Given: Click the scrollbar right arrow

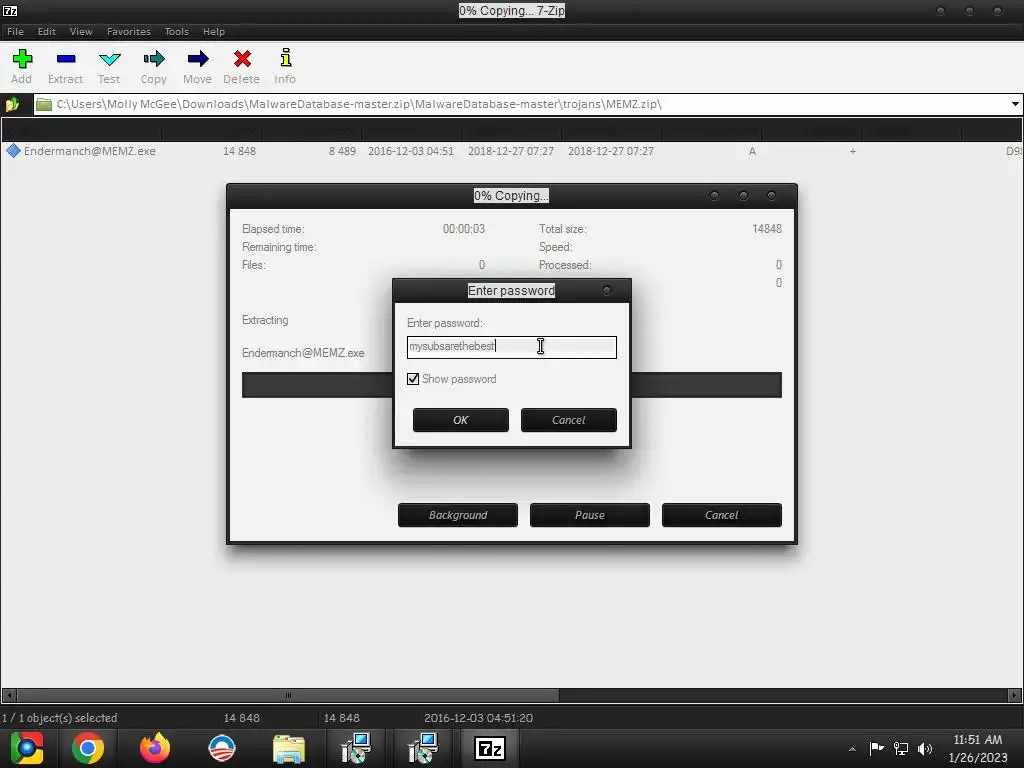Looking at the screenshot, I should click(x=1015, y=696).
